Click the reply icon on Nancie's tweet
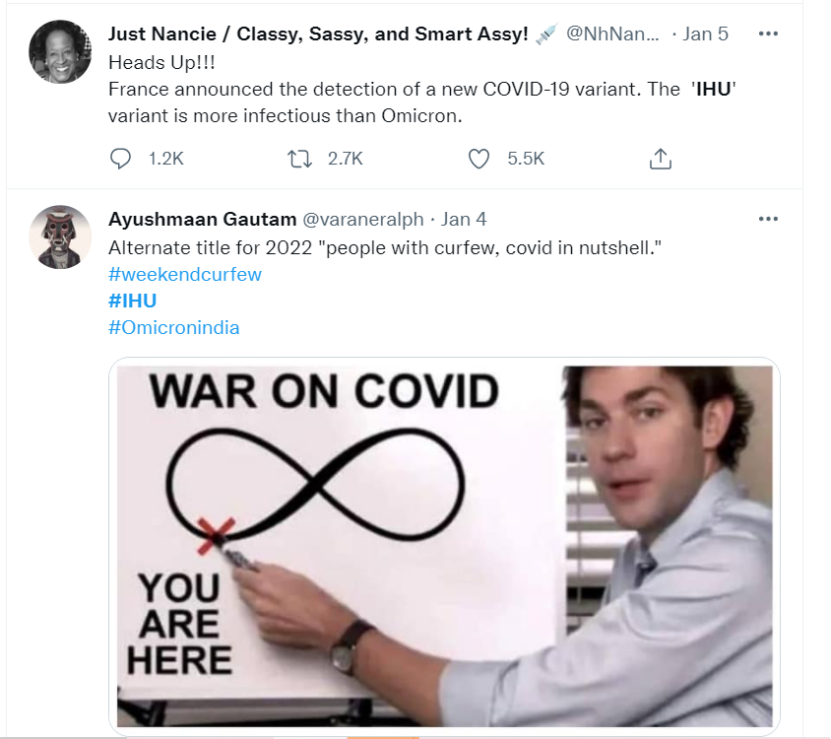Image resolution: width=831 pixels, height=739 pixels. pos(120,158)
